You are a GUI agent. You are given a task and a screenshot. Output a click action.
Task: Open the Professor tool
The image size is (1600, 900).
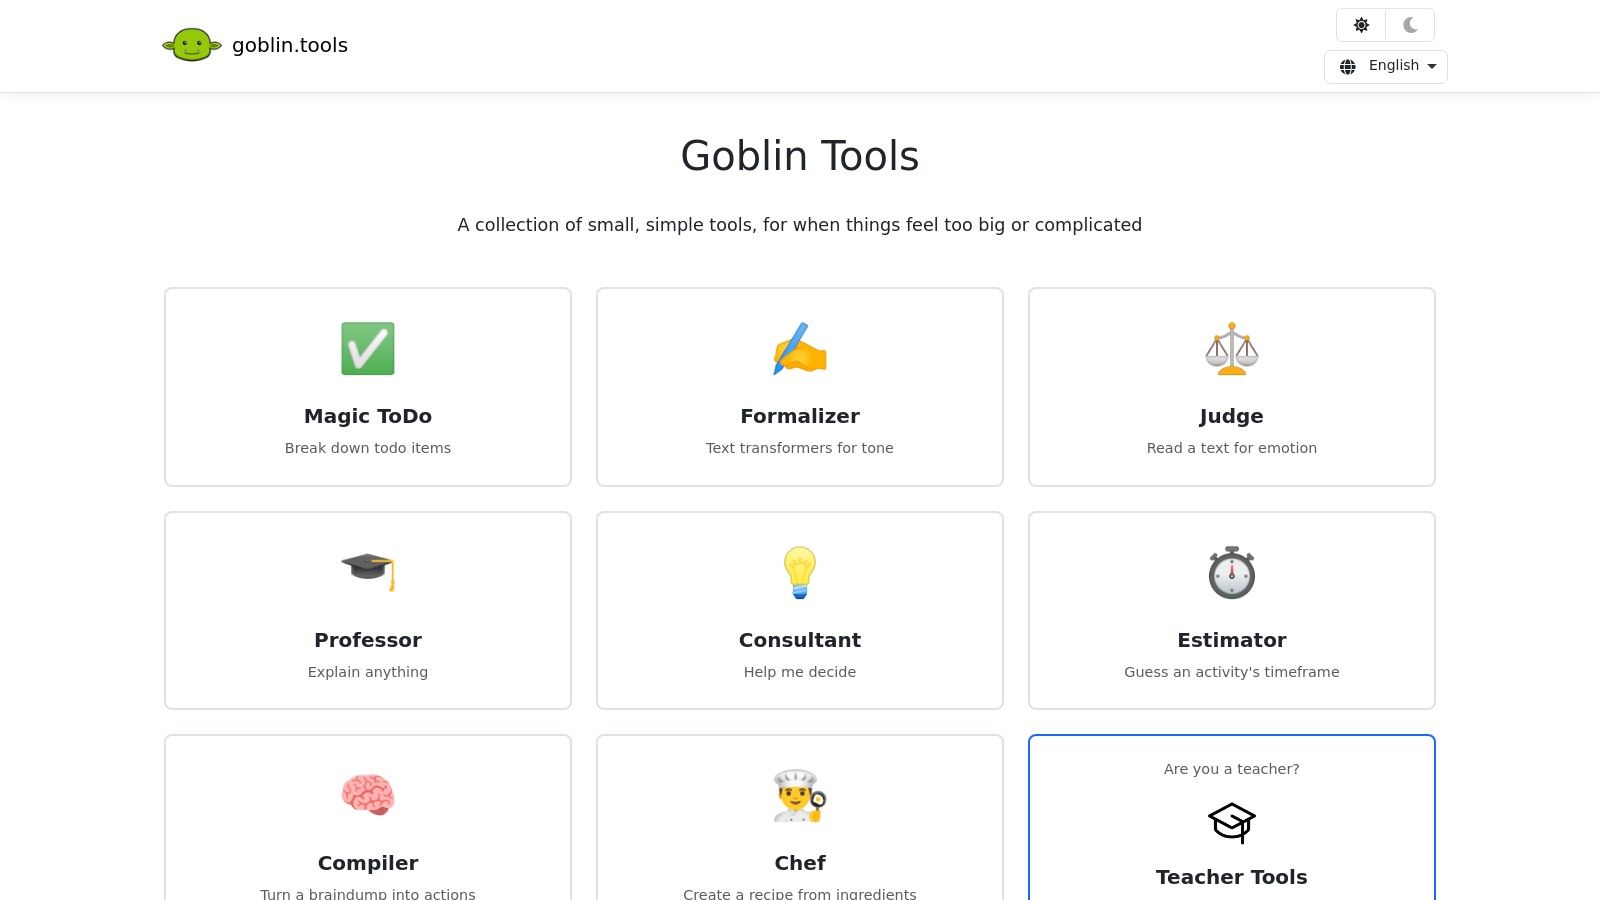coord(368,611)
